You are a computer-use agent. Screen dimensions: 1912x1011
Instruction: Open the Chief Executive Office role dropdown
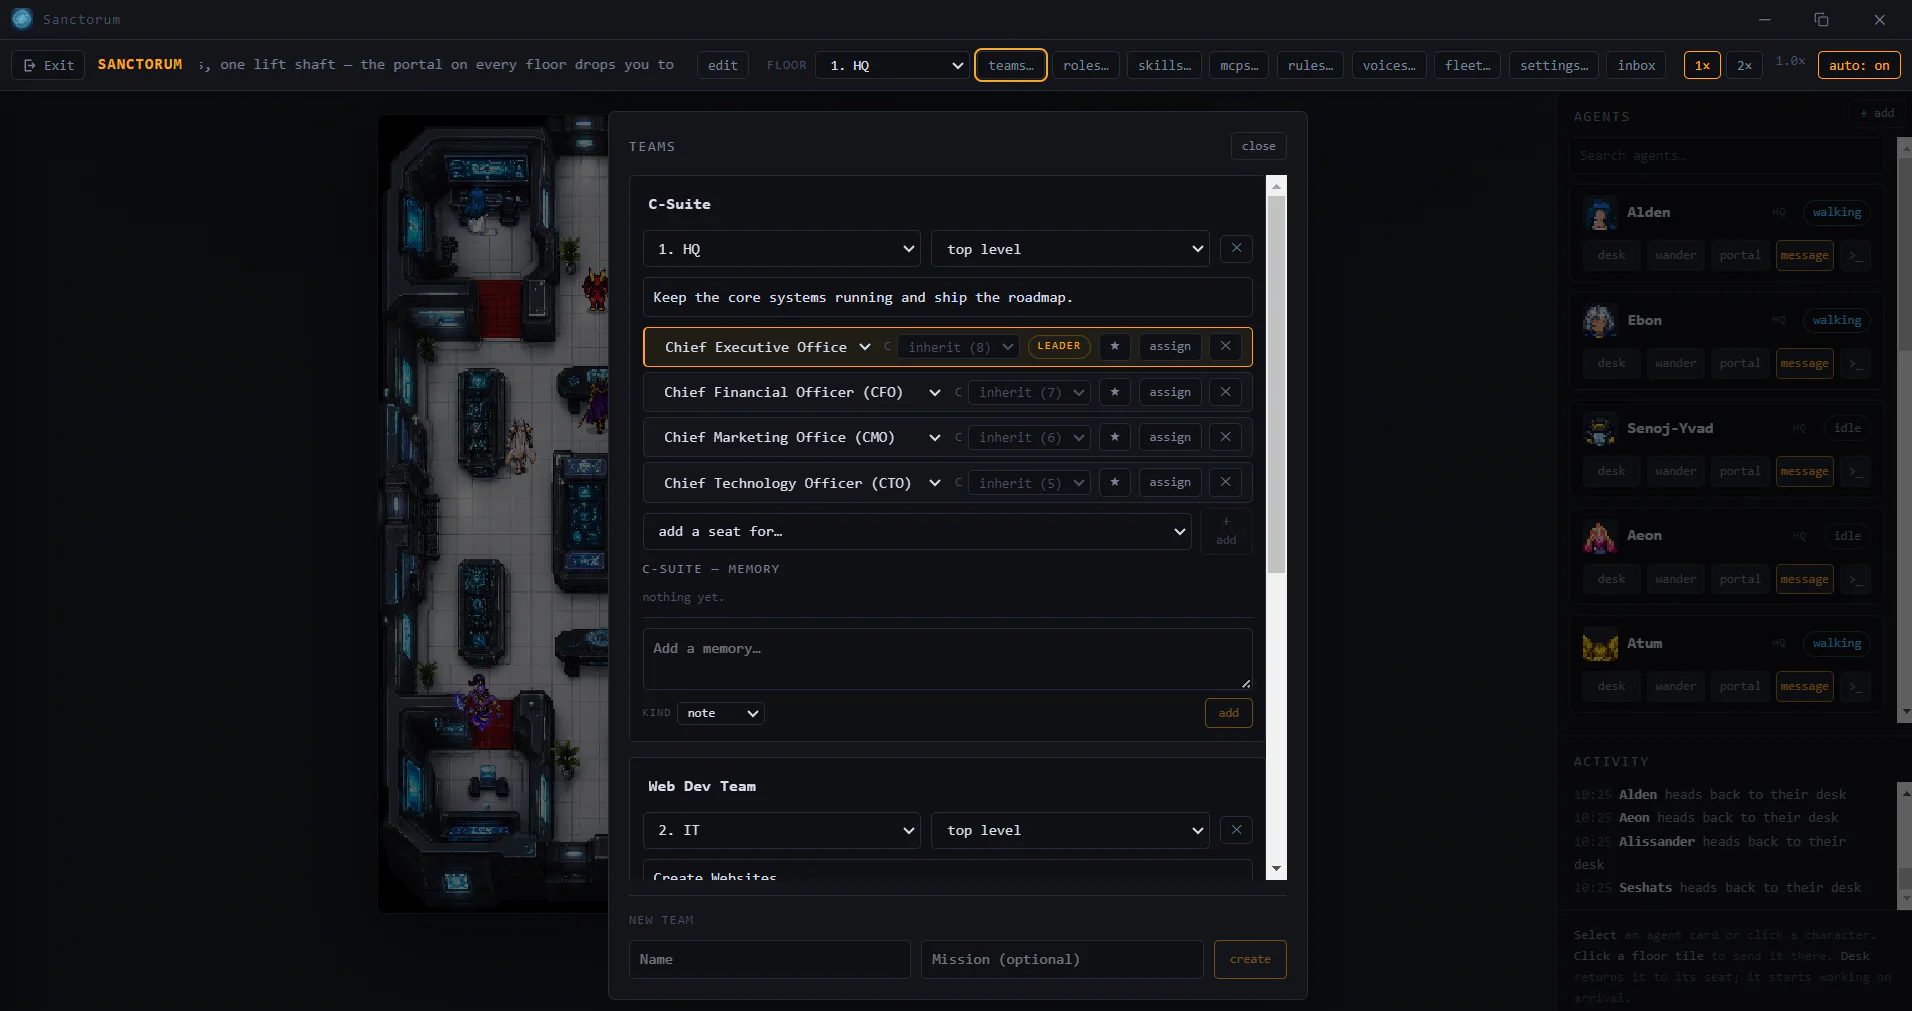click(x=767, y=347)
